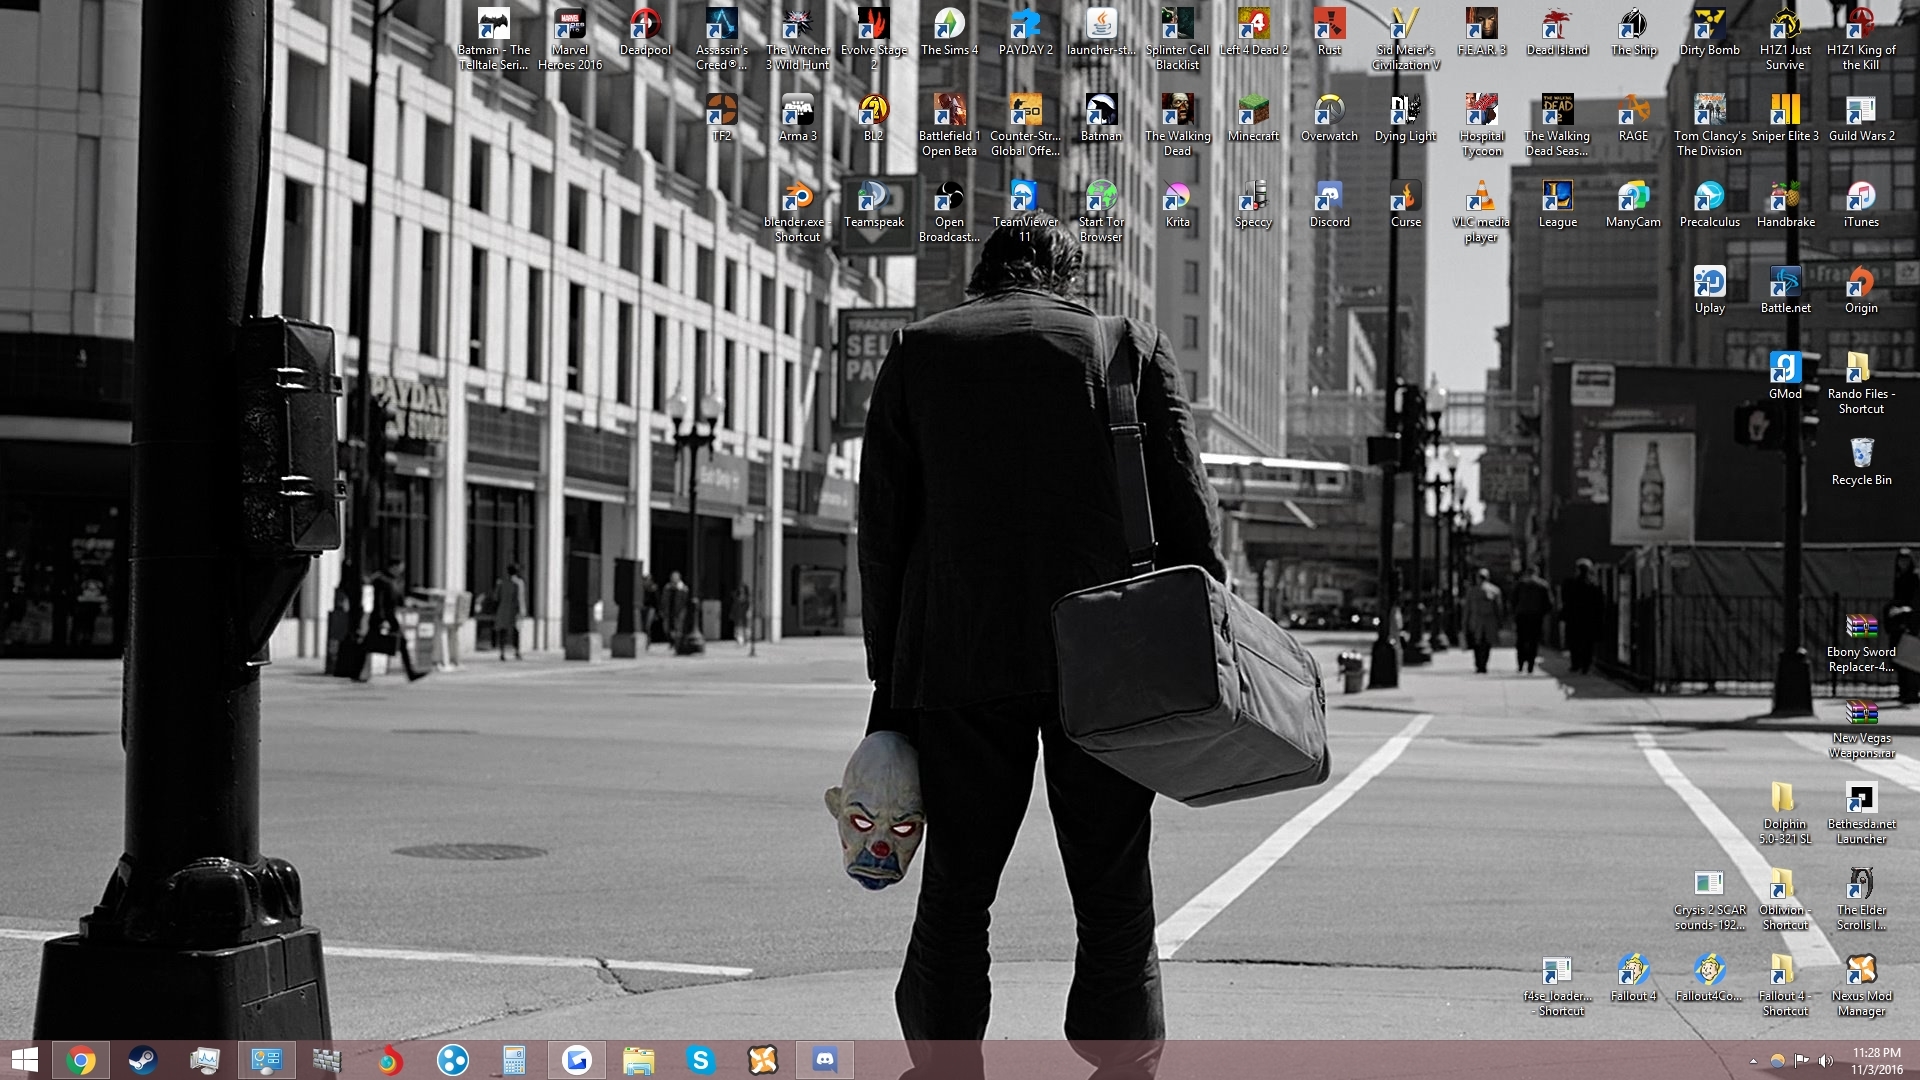Viewport: 1920px width, 1080px height.
Task: Open the f4se_loader Shortcut
Action: click(x=1557, y=986)
